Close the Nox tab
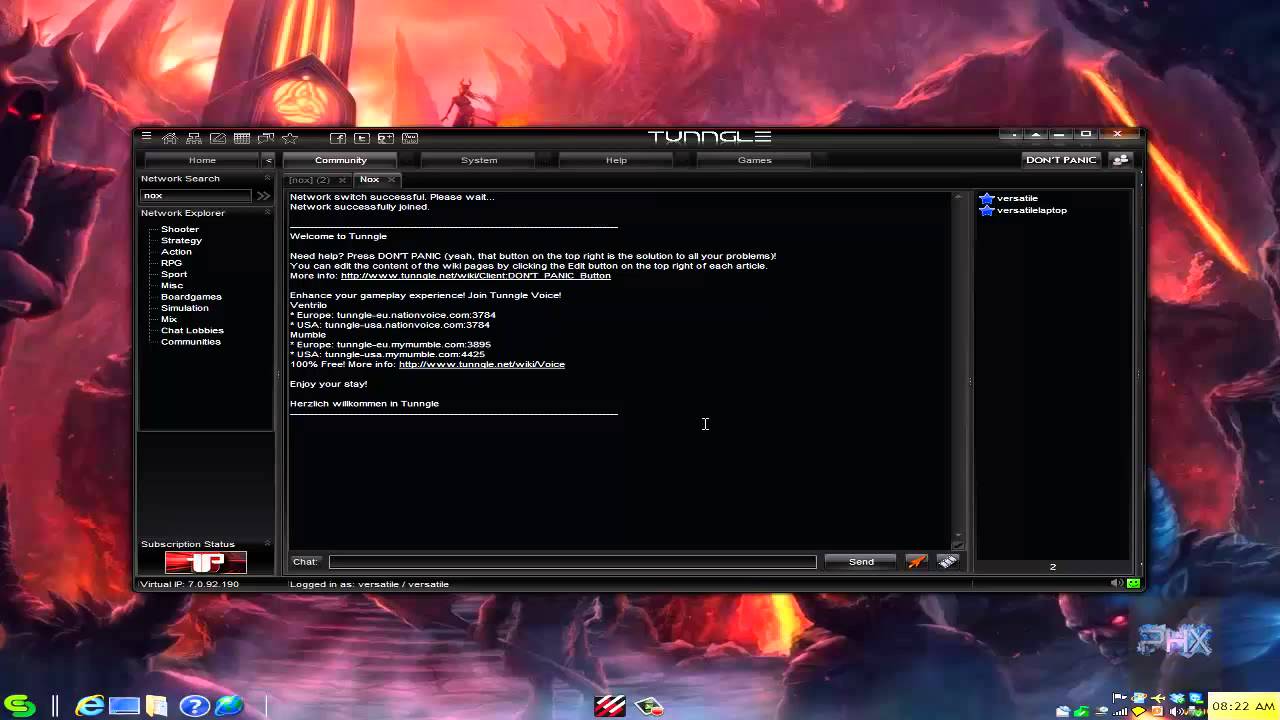Viewport: 1280px width, 720px height. click(392, 180)
